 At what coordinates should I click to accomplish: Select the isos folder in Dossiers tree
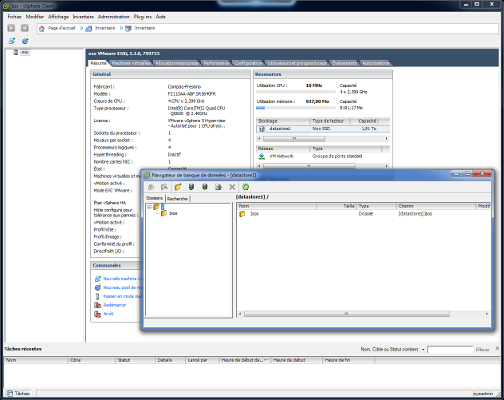173,213
